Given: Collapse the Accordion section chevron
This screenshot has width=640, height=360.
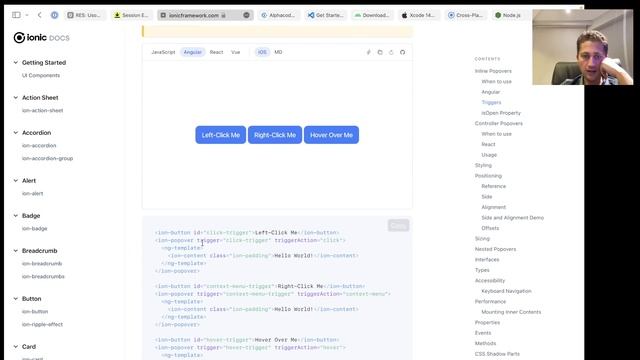Looking at the screenshot, I should pyautogui.click(x=16, y=133).
